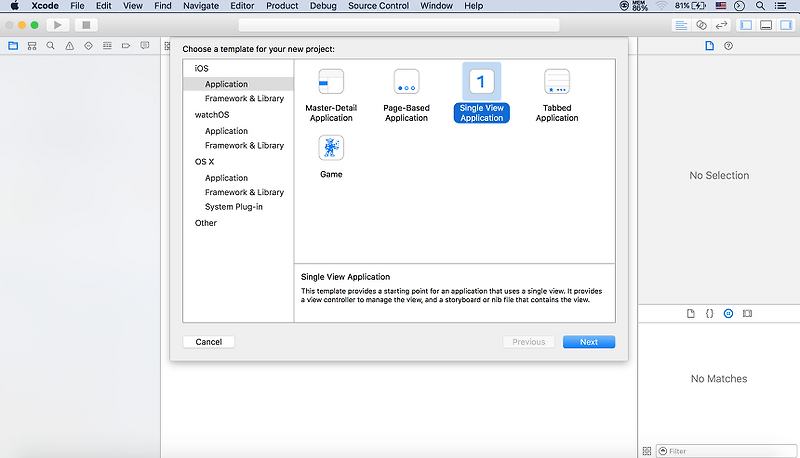Click the Run button

pyautogui.click(x=58, y=25)
